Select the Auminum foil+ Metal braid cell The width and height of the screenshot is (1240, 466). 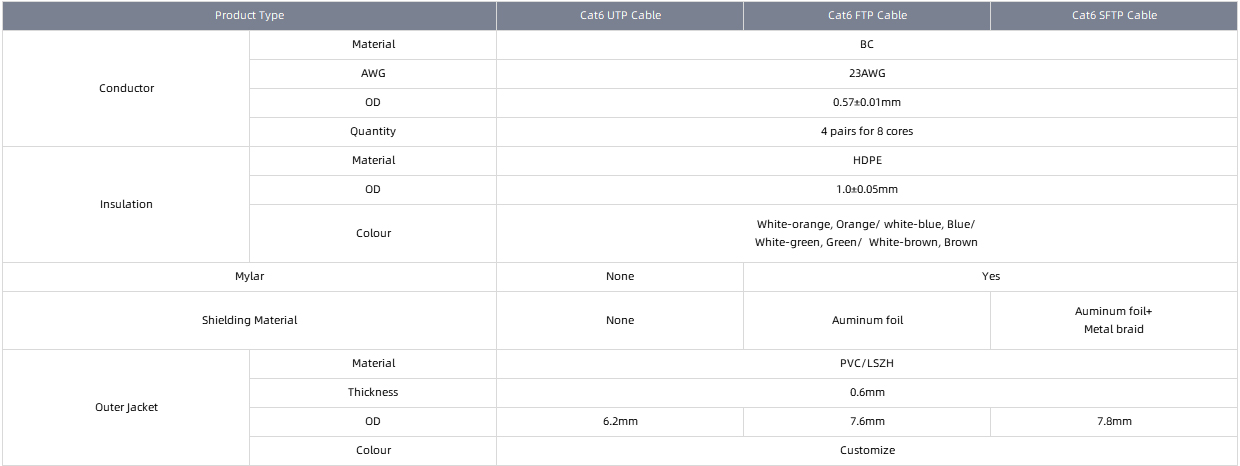tap(1114, 320)
